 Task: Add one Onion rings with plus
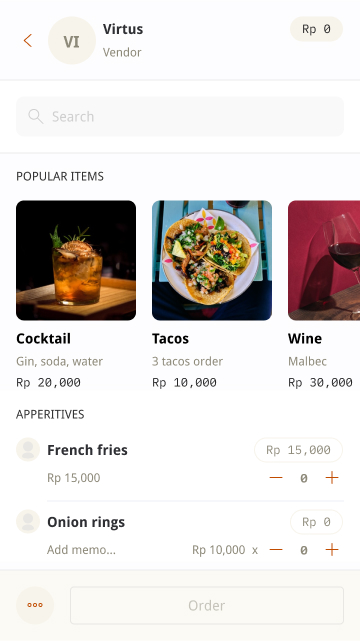tap(332, 549)
